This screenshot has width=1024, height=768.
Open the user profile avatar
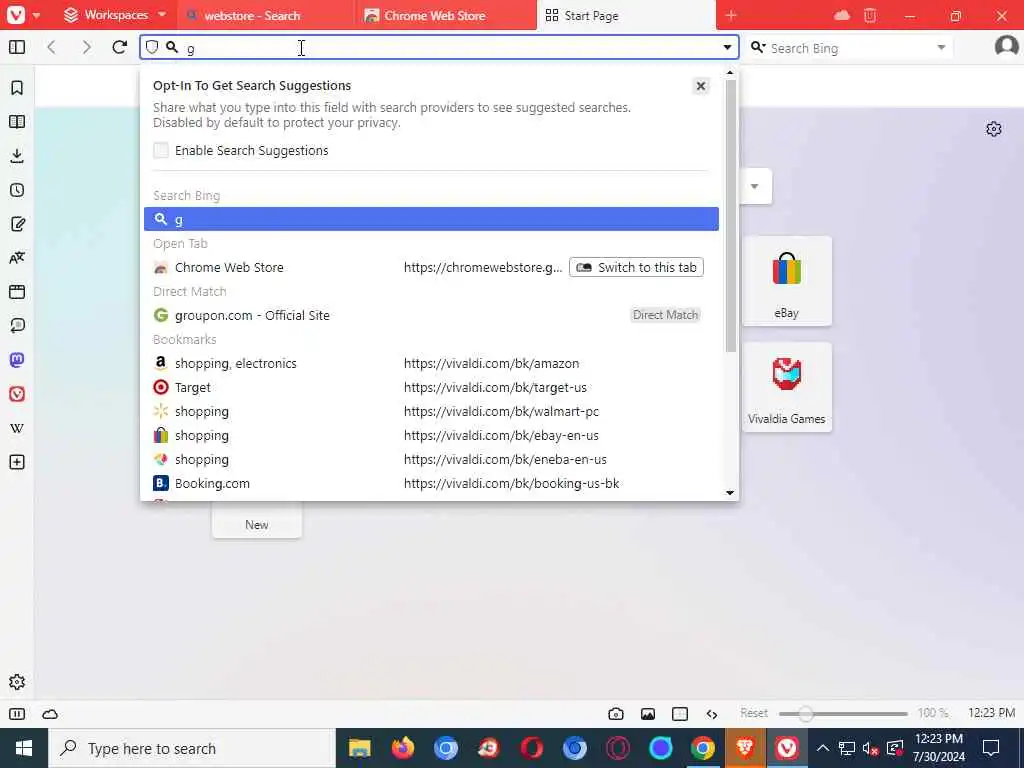pos(1006,46)
